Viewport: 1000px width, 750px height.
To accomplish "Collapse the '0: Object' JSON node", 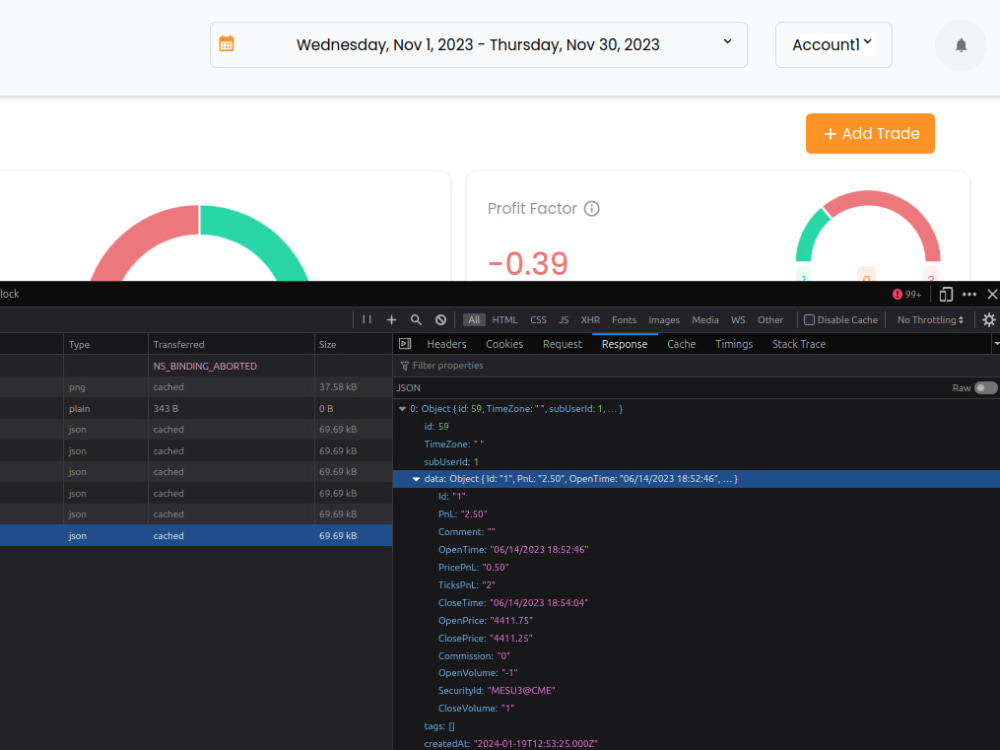I will click(402, 409).
